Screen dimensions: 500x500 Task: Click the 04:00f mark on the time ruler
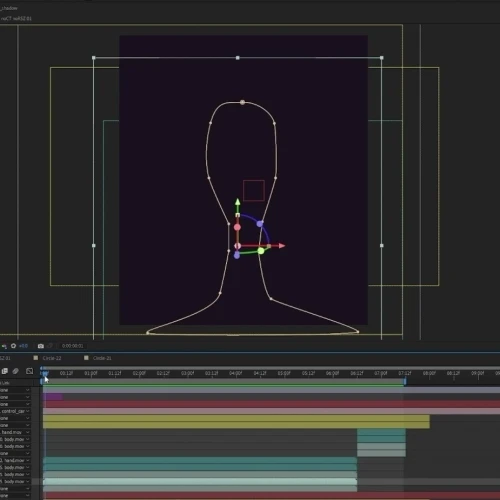coord(236,373)
